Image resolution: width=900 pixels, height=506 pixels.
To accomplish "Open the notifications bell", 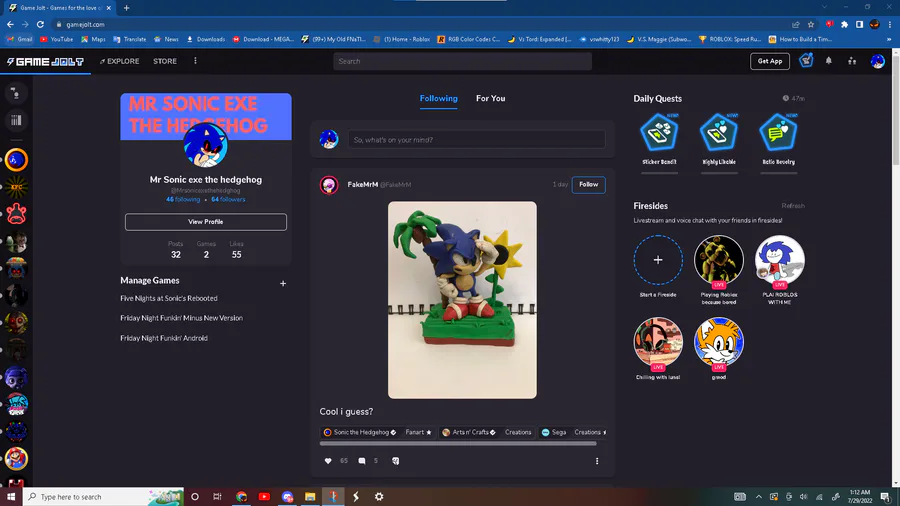I will pos(828,61).
